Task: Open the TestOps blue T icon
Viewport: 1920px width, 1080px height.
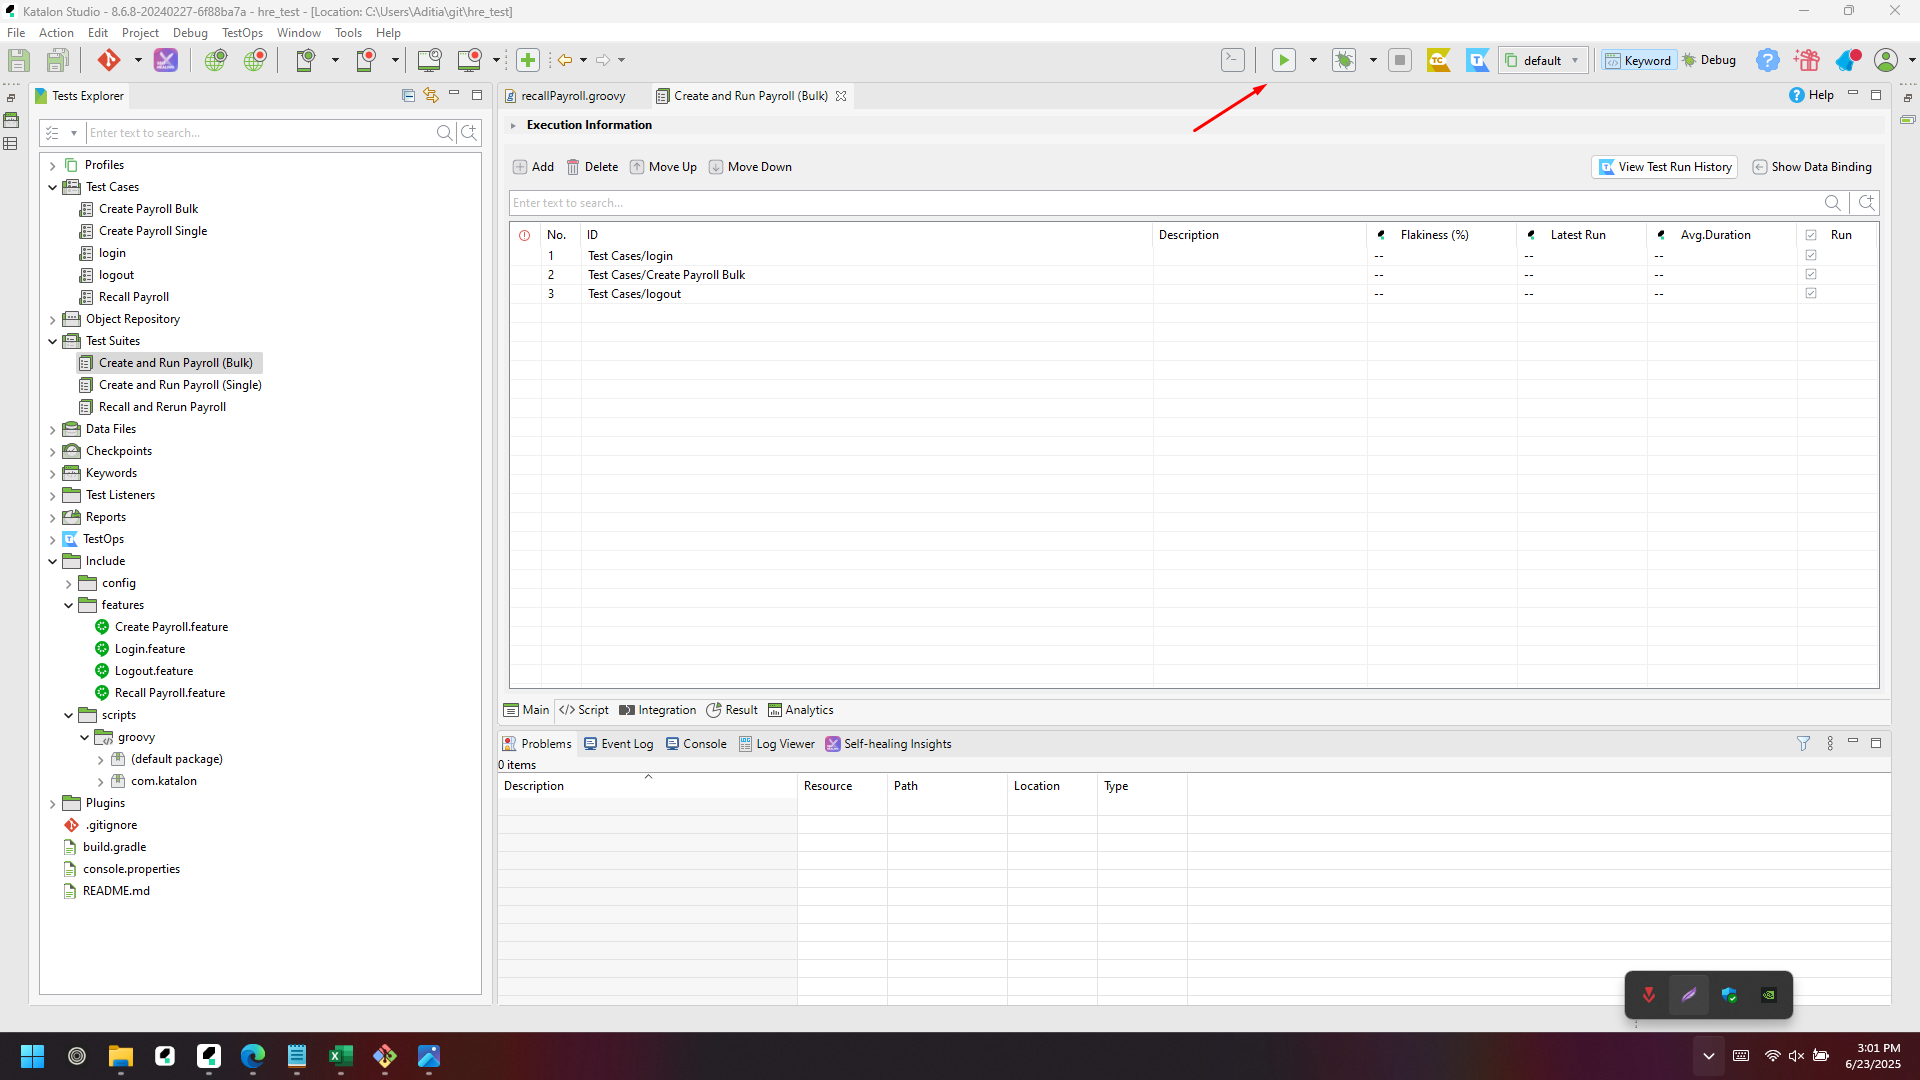Action: pyautogui.click(x=1478, y=60)
